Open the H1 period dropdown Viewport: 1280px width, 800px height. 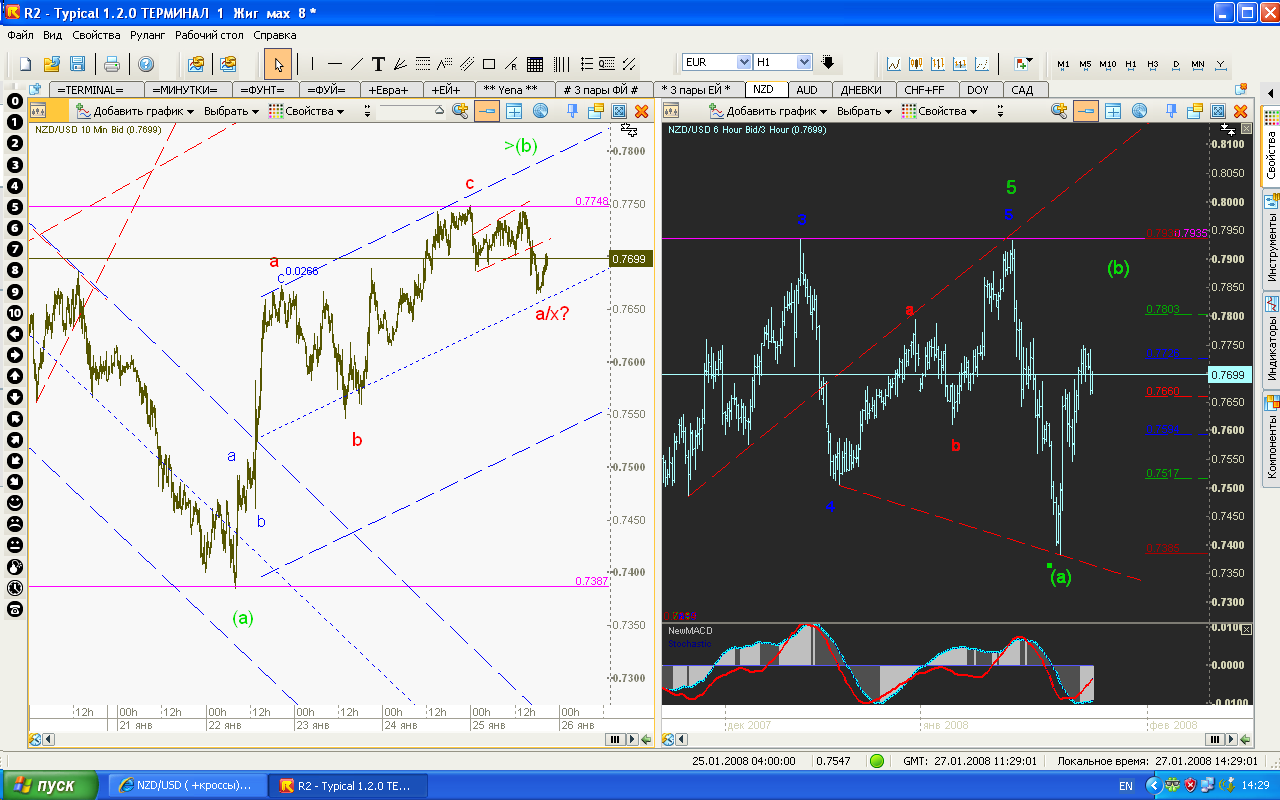[x=804, y=62]
